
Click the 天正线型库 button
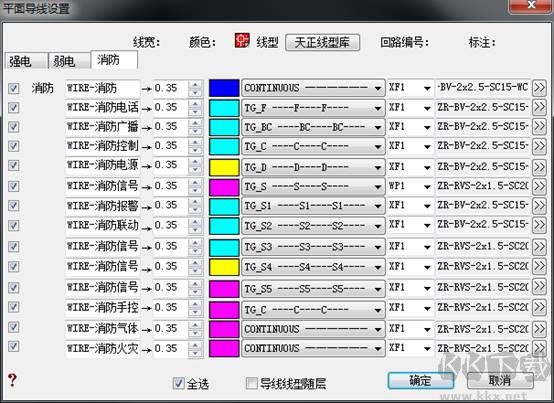[x=323, y=42]
